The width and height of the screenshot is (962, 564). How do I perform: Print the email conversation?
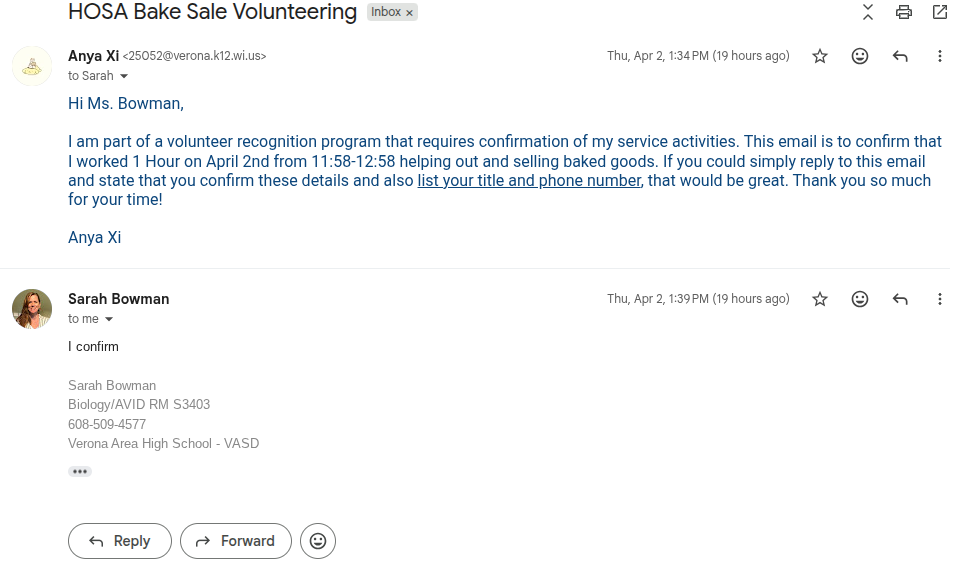click(904, 12)
